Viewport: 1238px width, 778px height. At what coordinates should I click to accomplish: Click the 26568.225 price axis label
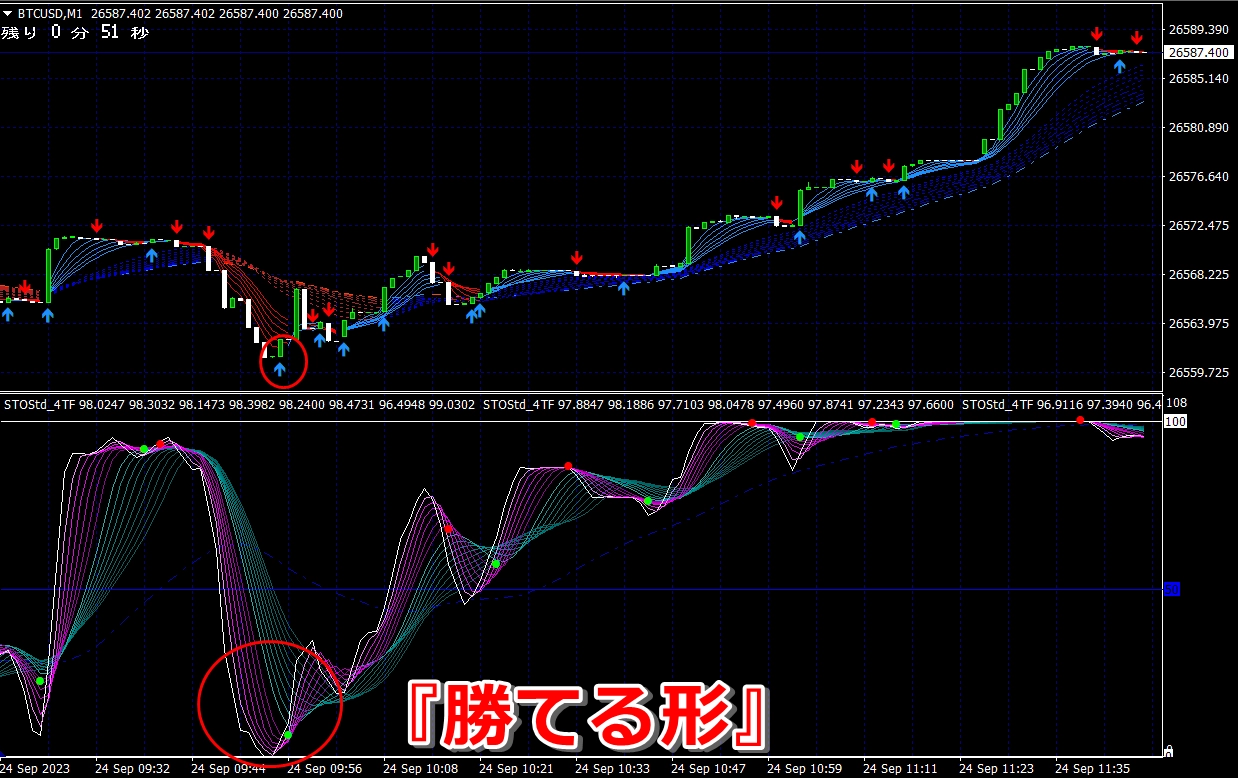[1198, 274]
